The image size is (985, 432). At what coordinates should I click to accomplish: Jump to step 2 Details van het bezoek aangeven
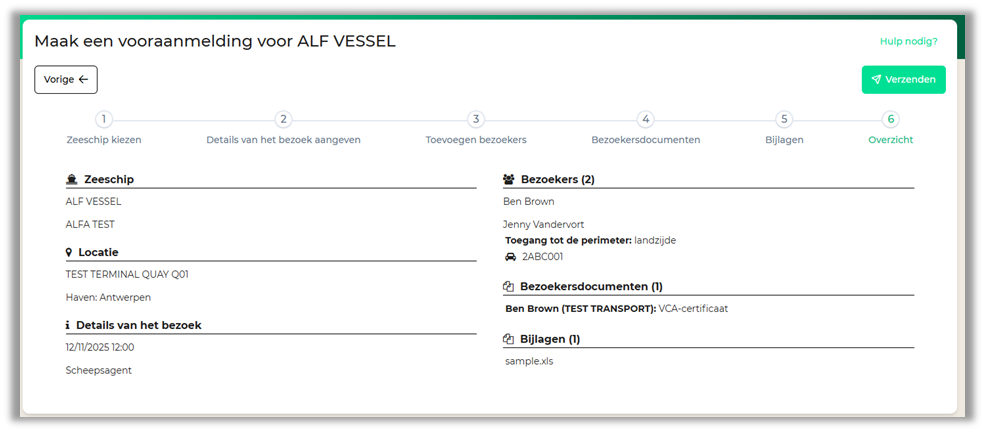point(283,120)
